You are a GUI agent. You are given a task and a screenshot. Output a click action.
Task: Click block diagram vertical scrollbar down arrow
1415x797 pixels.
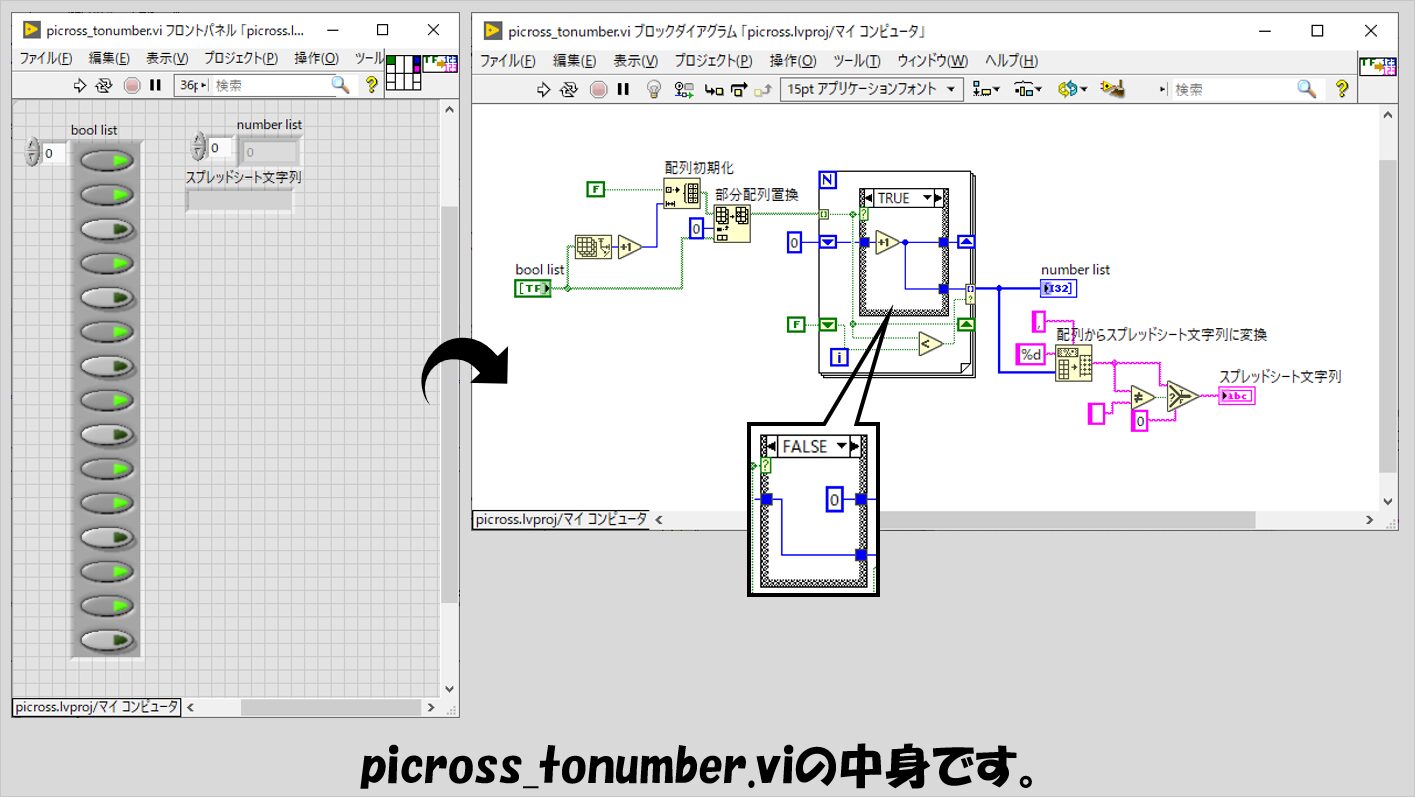1388,500
